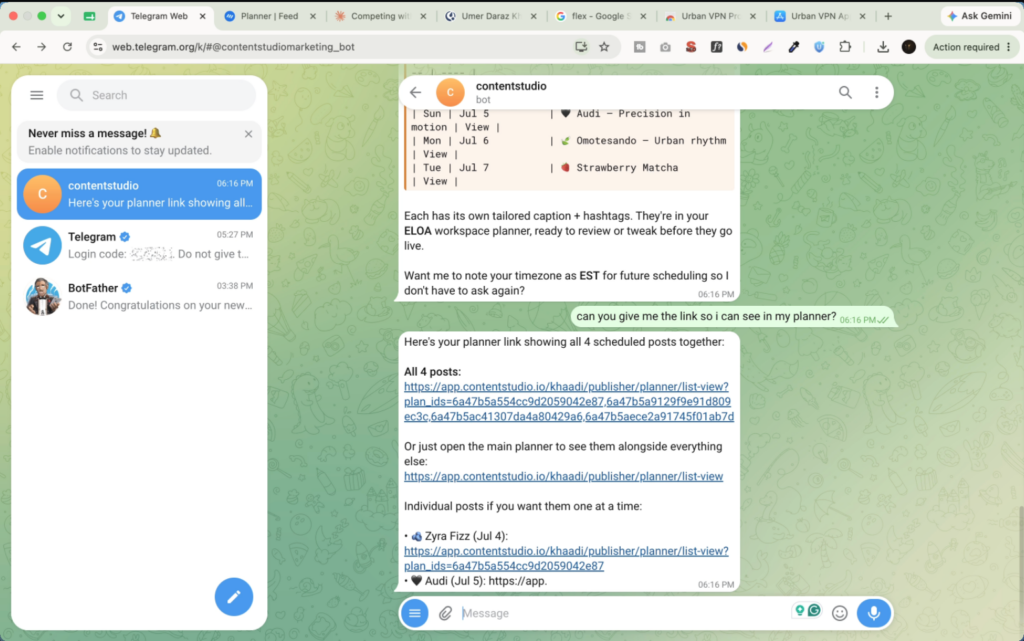Click the 'Omotesando – Urban rhythm' table text
Screen dimensions: 1024x641
tap(650, 140)
